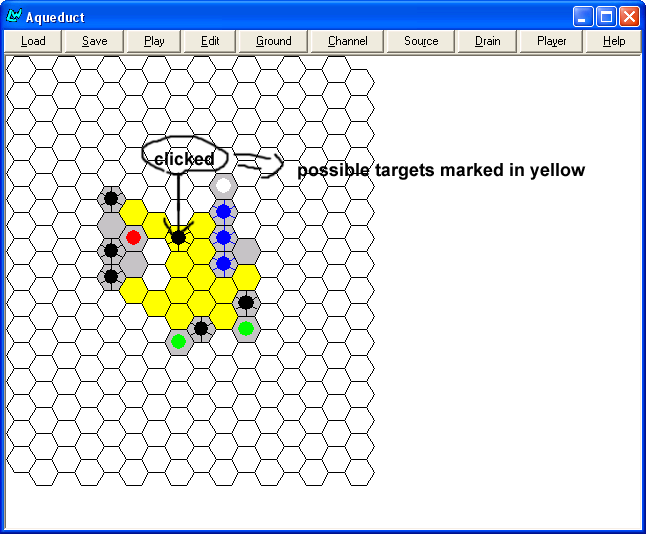
Task: Switch to Edit mode
Action: (x=210, y=41)
